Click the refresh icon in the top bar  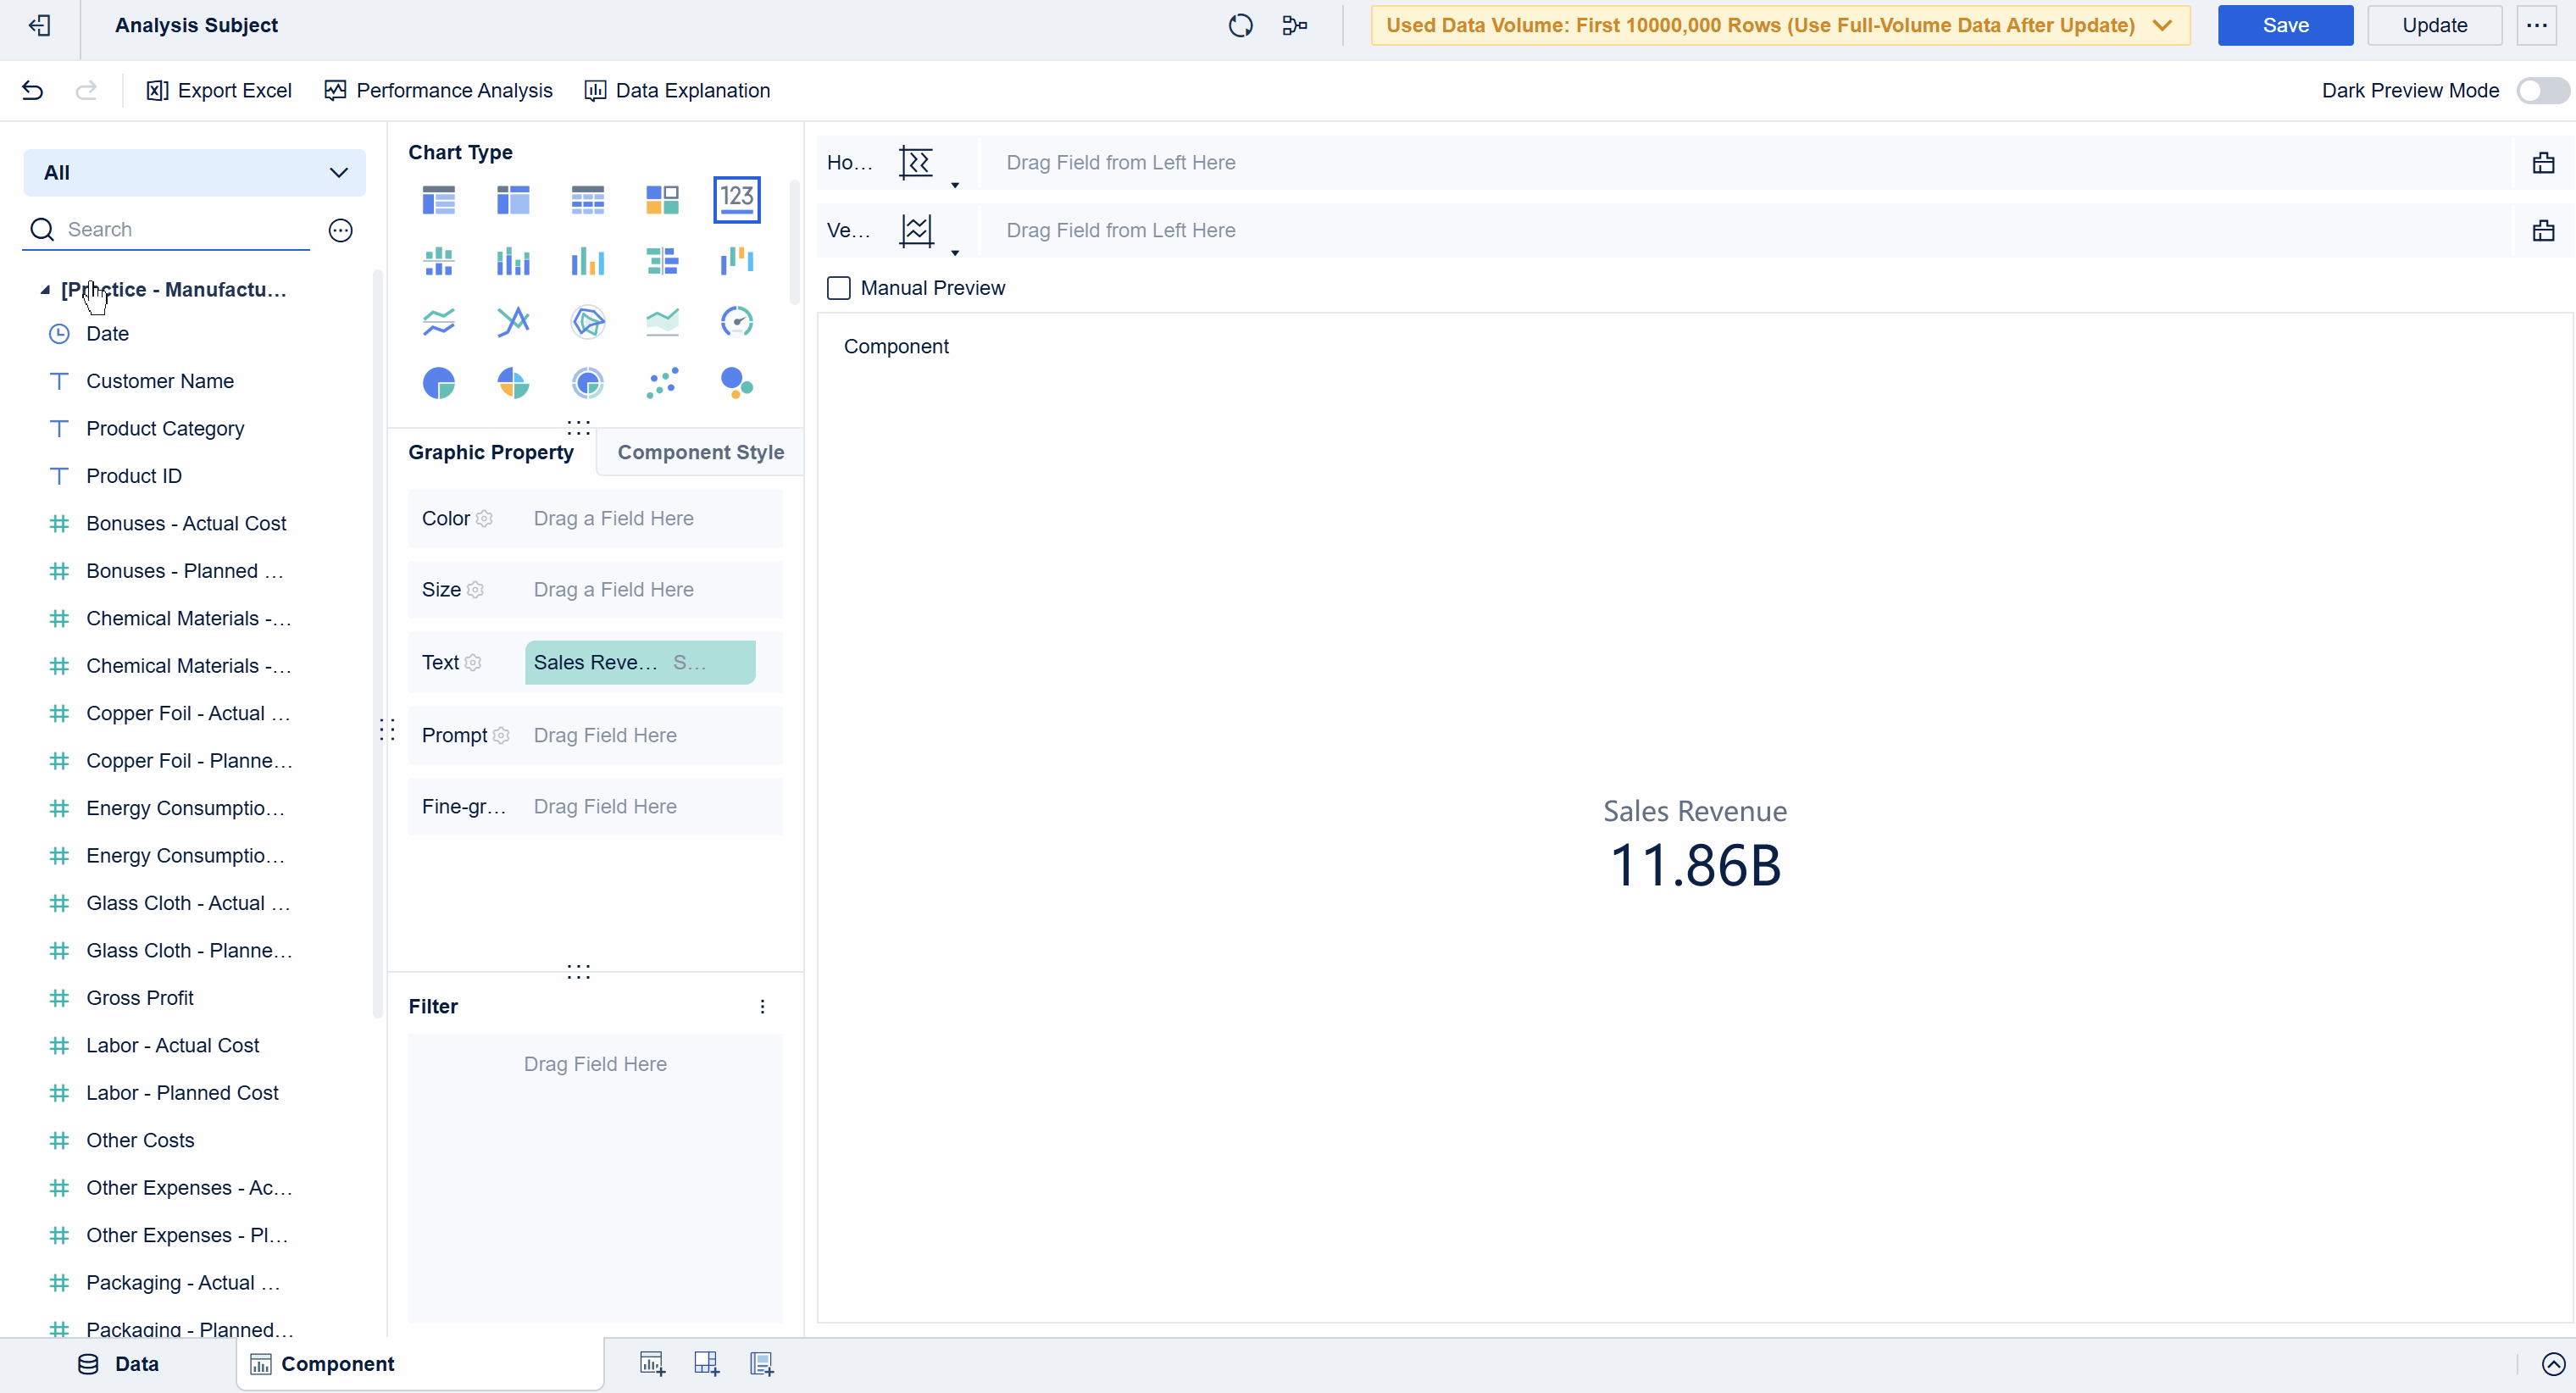pos(1240,25)
